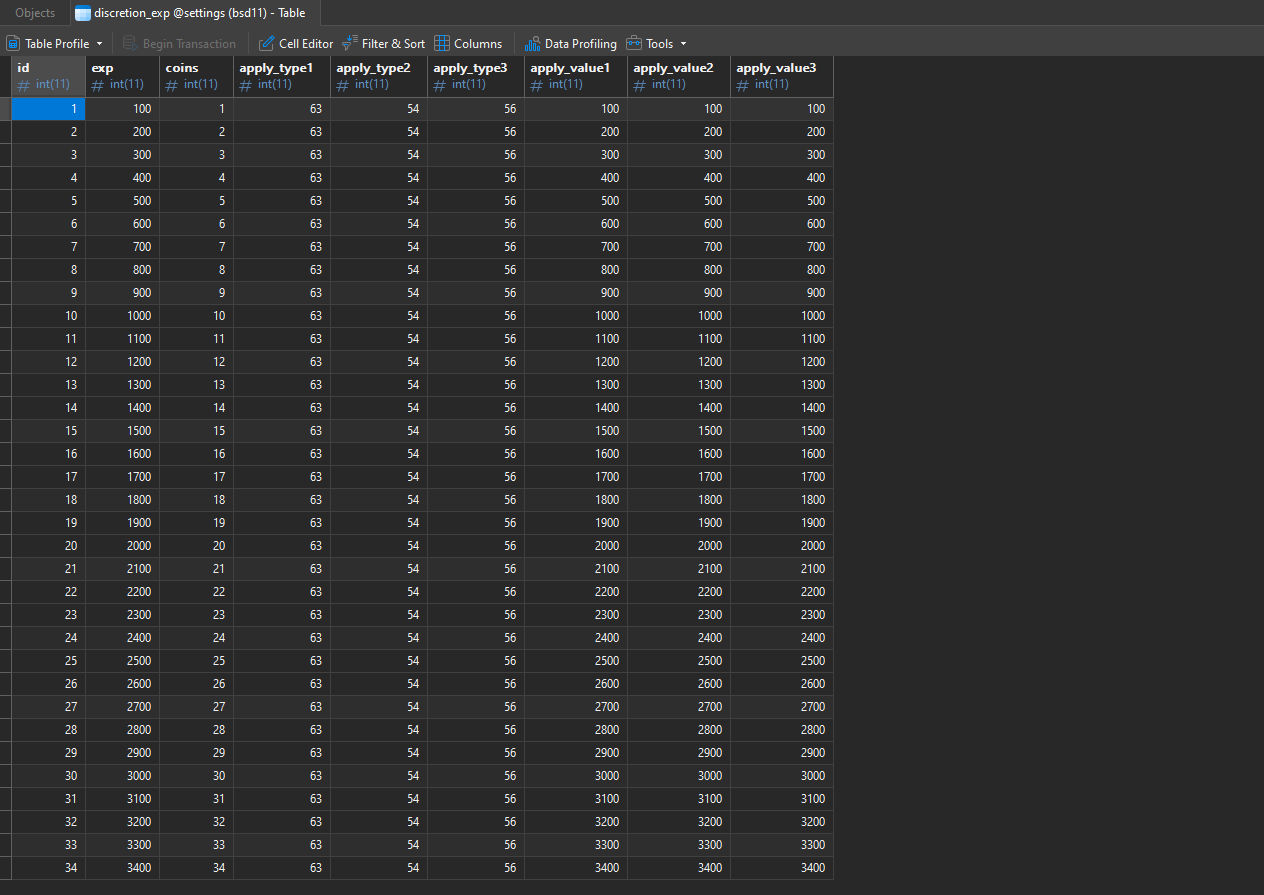
Task: Expand the Table Profile dropdown
Action: pos(99,44)
